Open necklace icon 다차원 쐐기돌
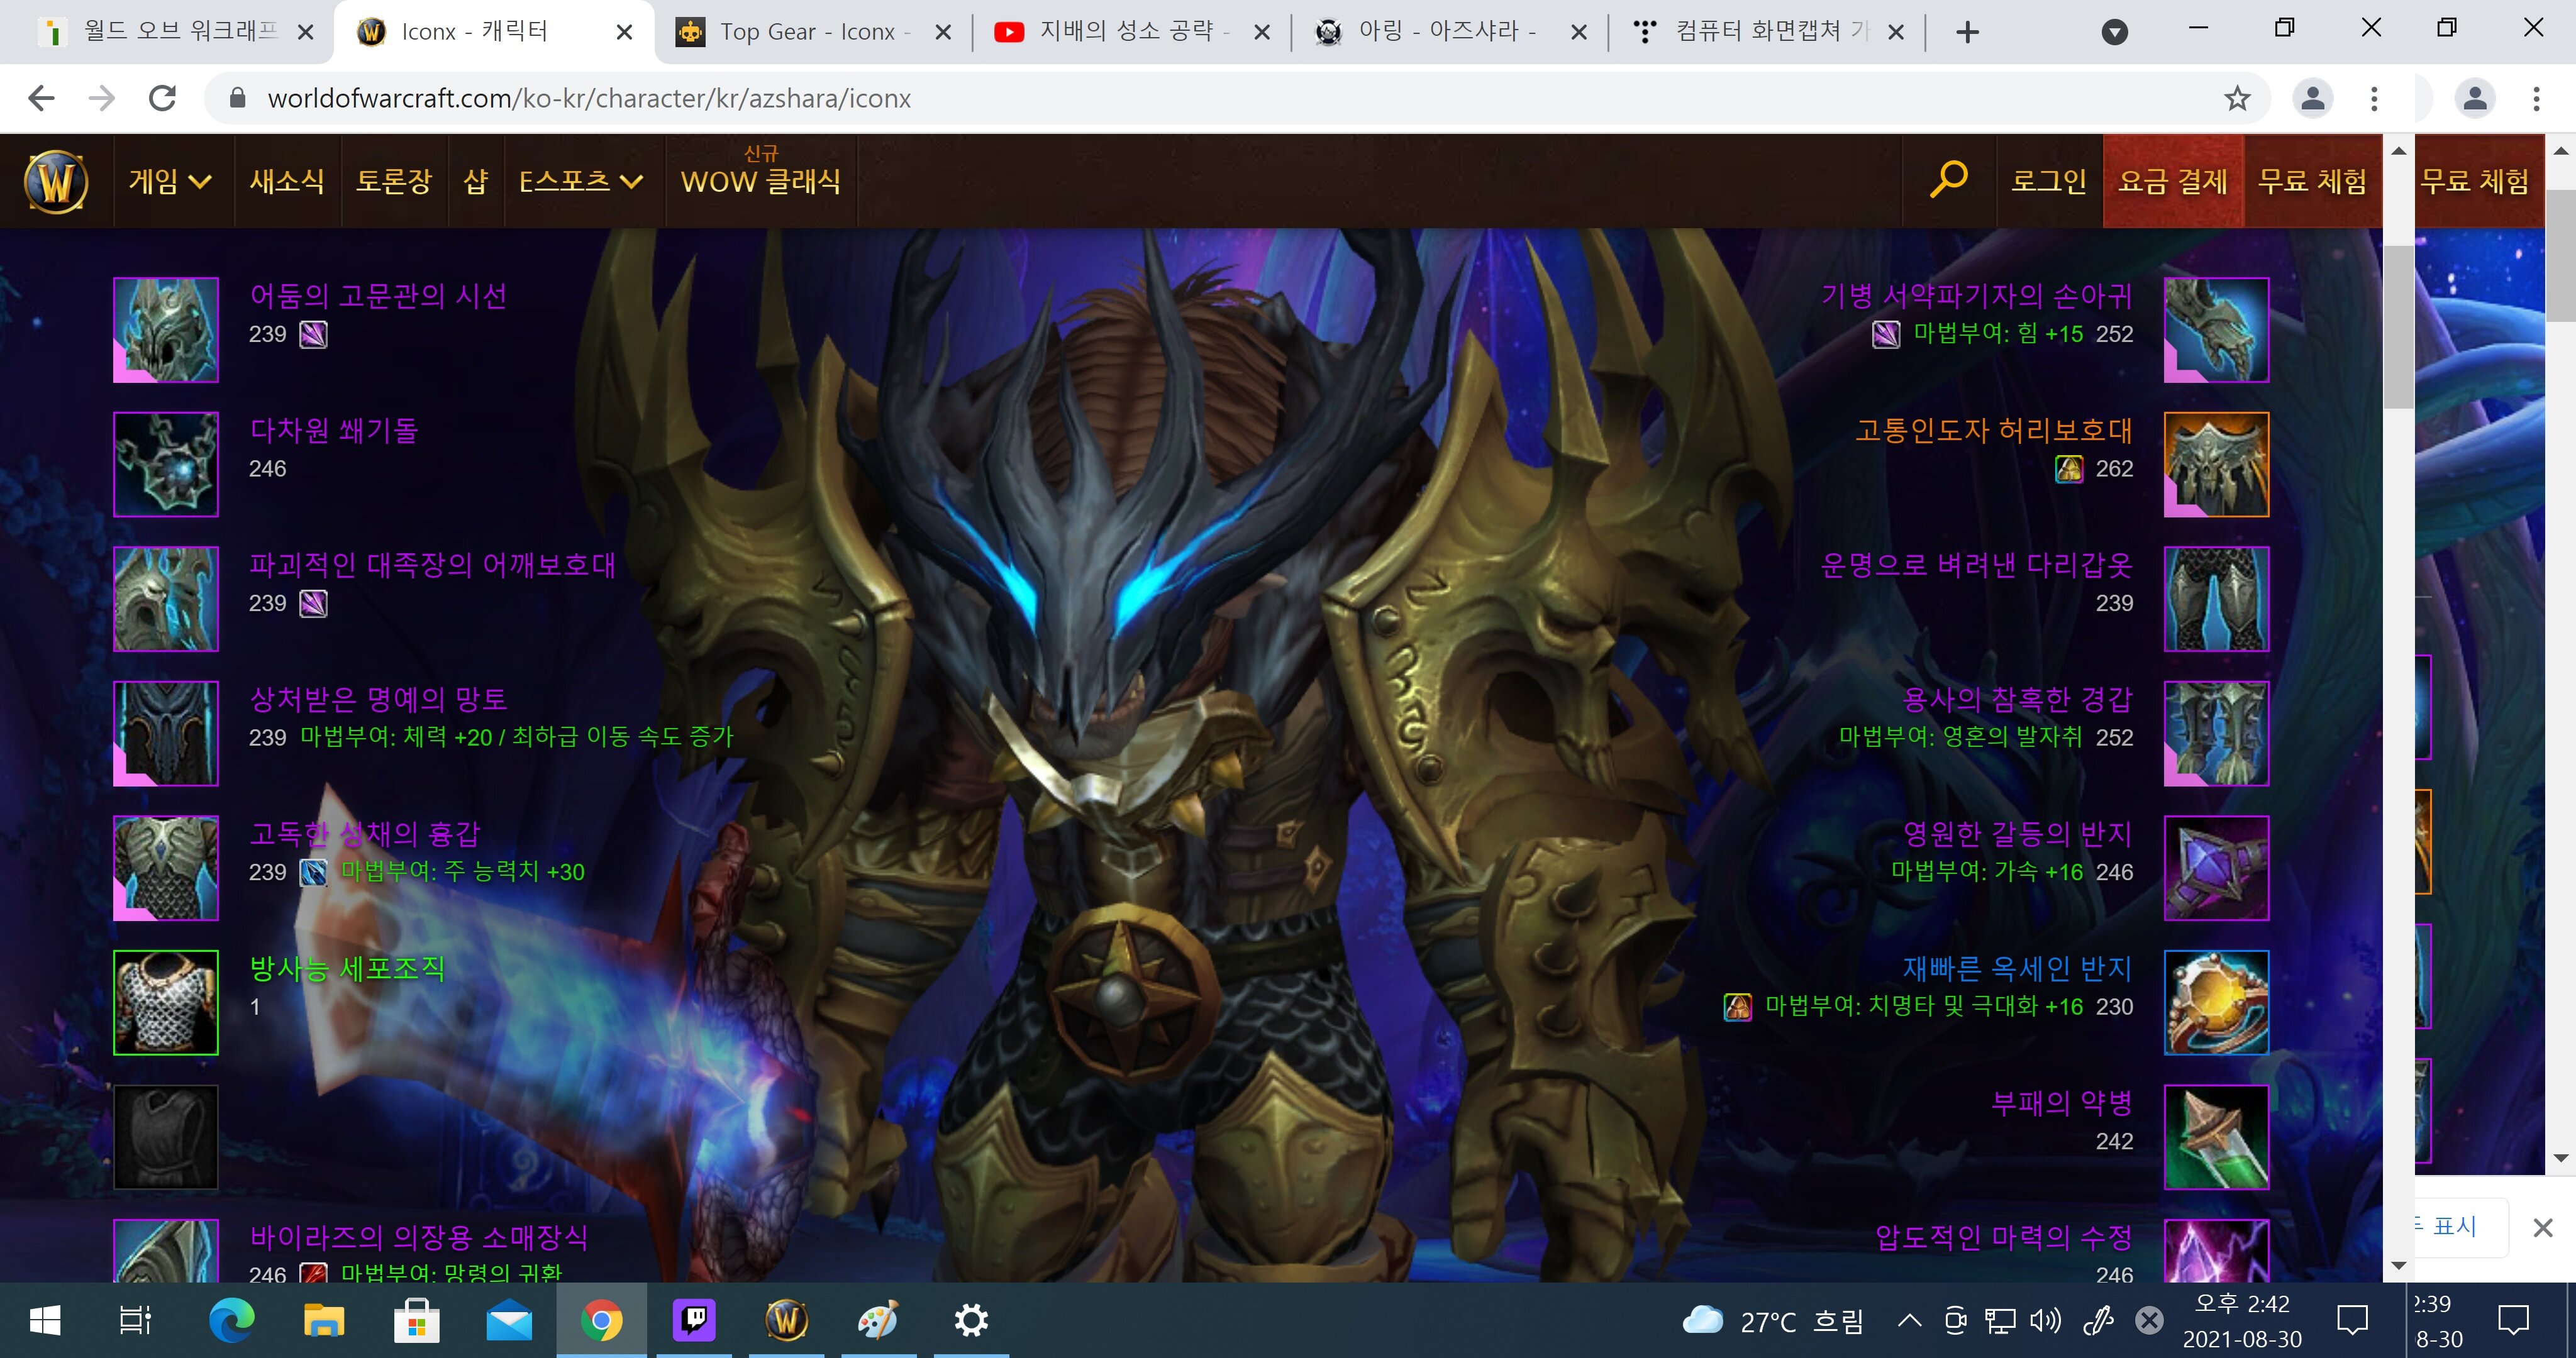The image size is (2576, 1358). pos(166,464)
